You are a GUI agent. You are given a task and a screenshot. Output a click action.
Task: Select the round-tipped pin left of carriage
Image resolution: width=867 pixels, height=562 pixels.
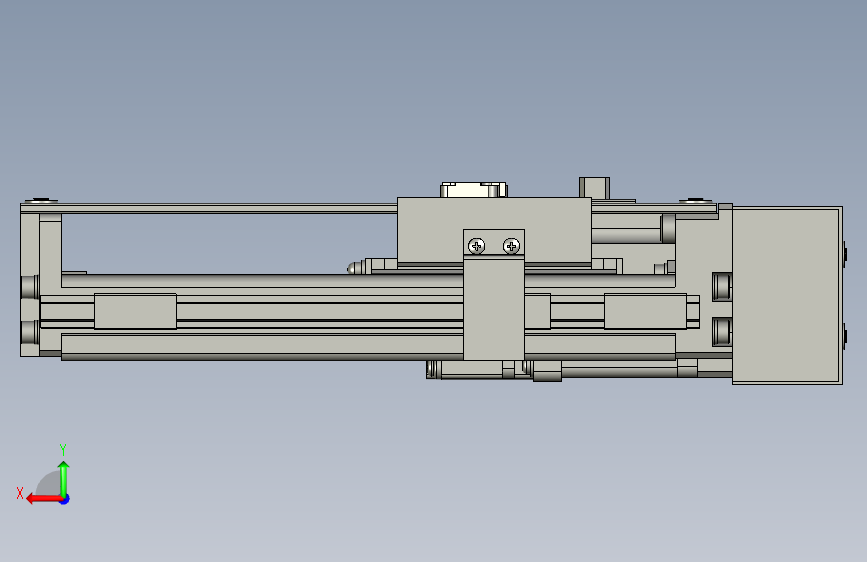pyautogui.click(x=356, y=268)
